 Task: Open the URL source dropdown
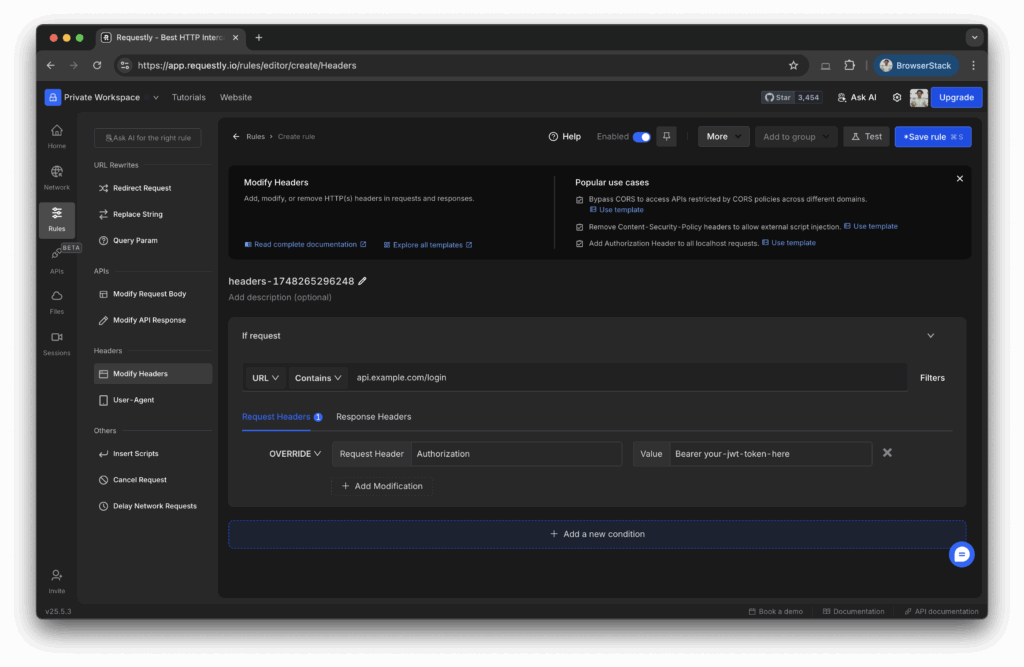point(265,378)
